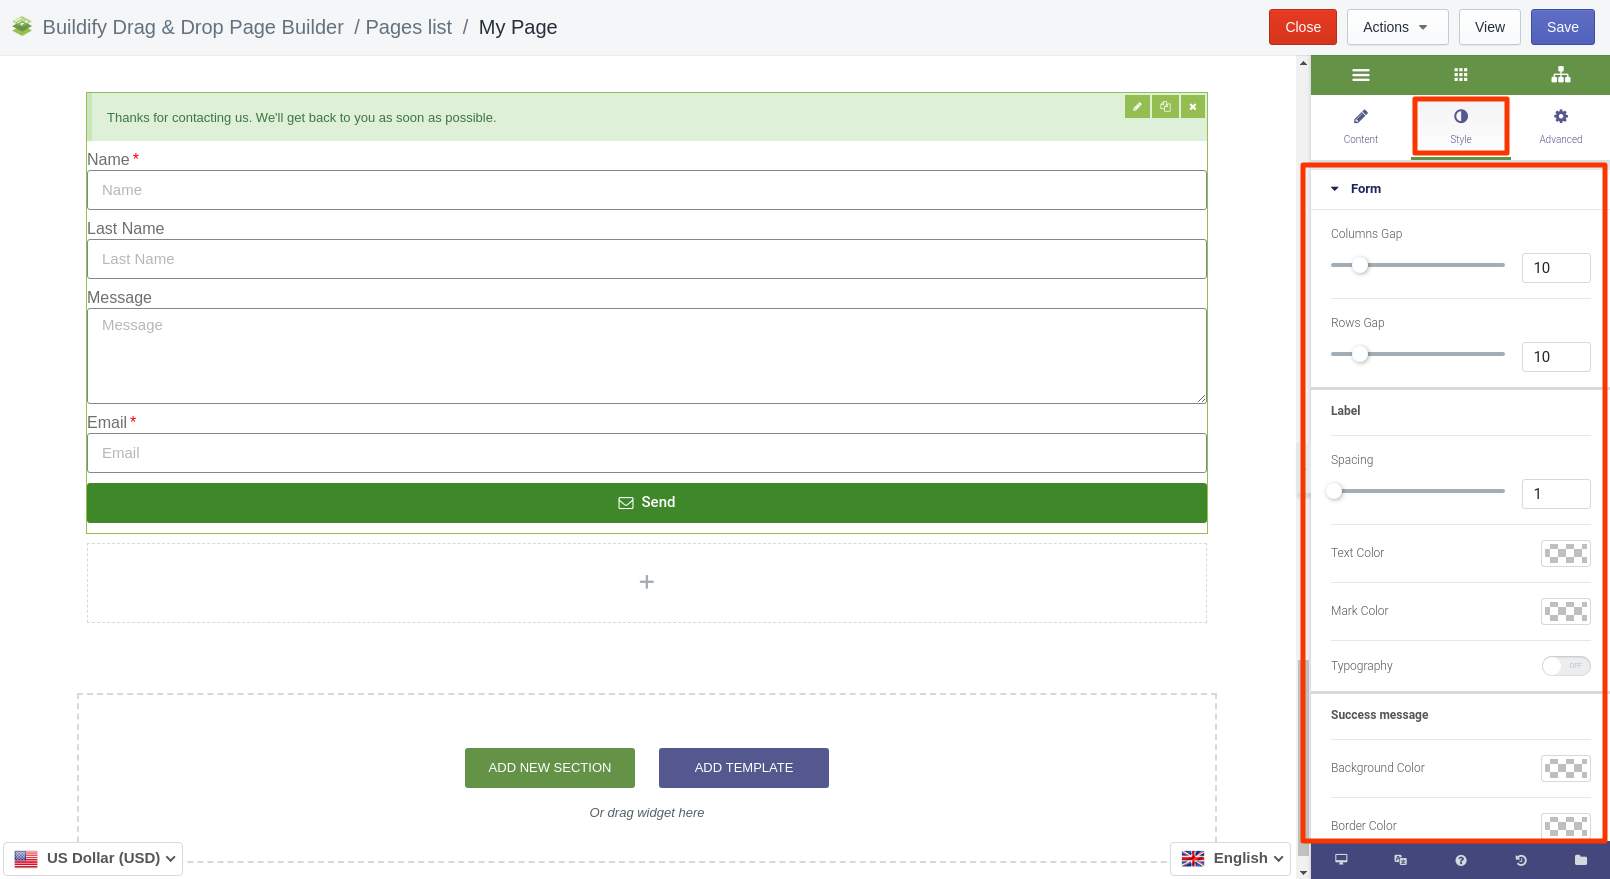
Task: Open the widgets grid icon
Action: pyautogui.click(x=1460, y=75)
